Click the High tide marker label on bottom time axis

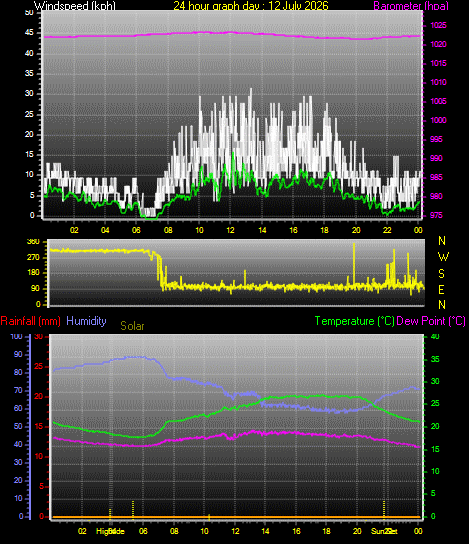tap(110, 531)
